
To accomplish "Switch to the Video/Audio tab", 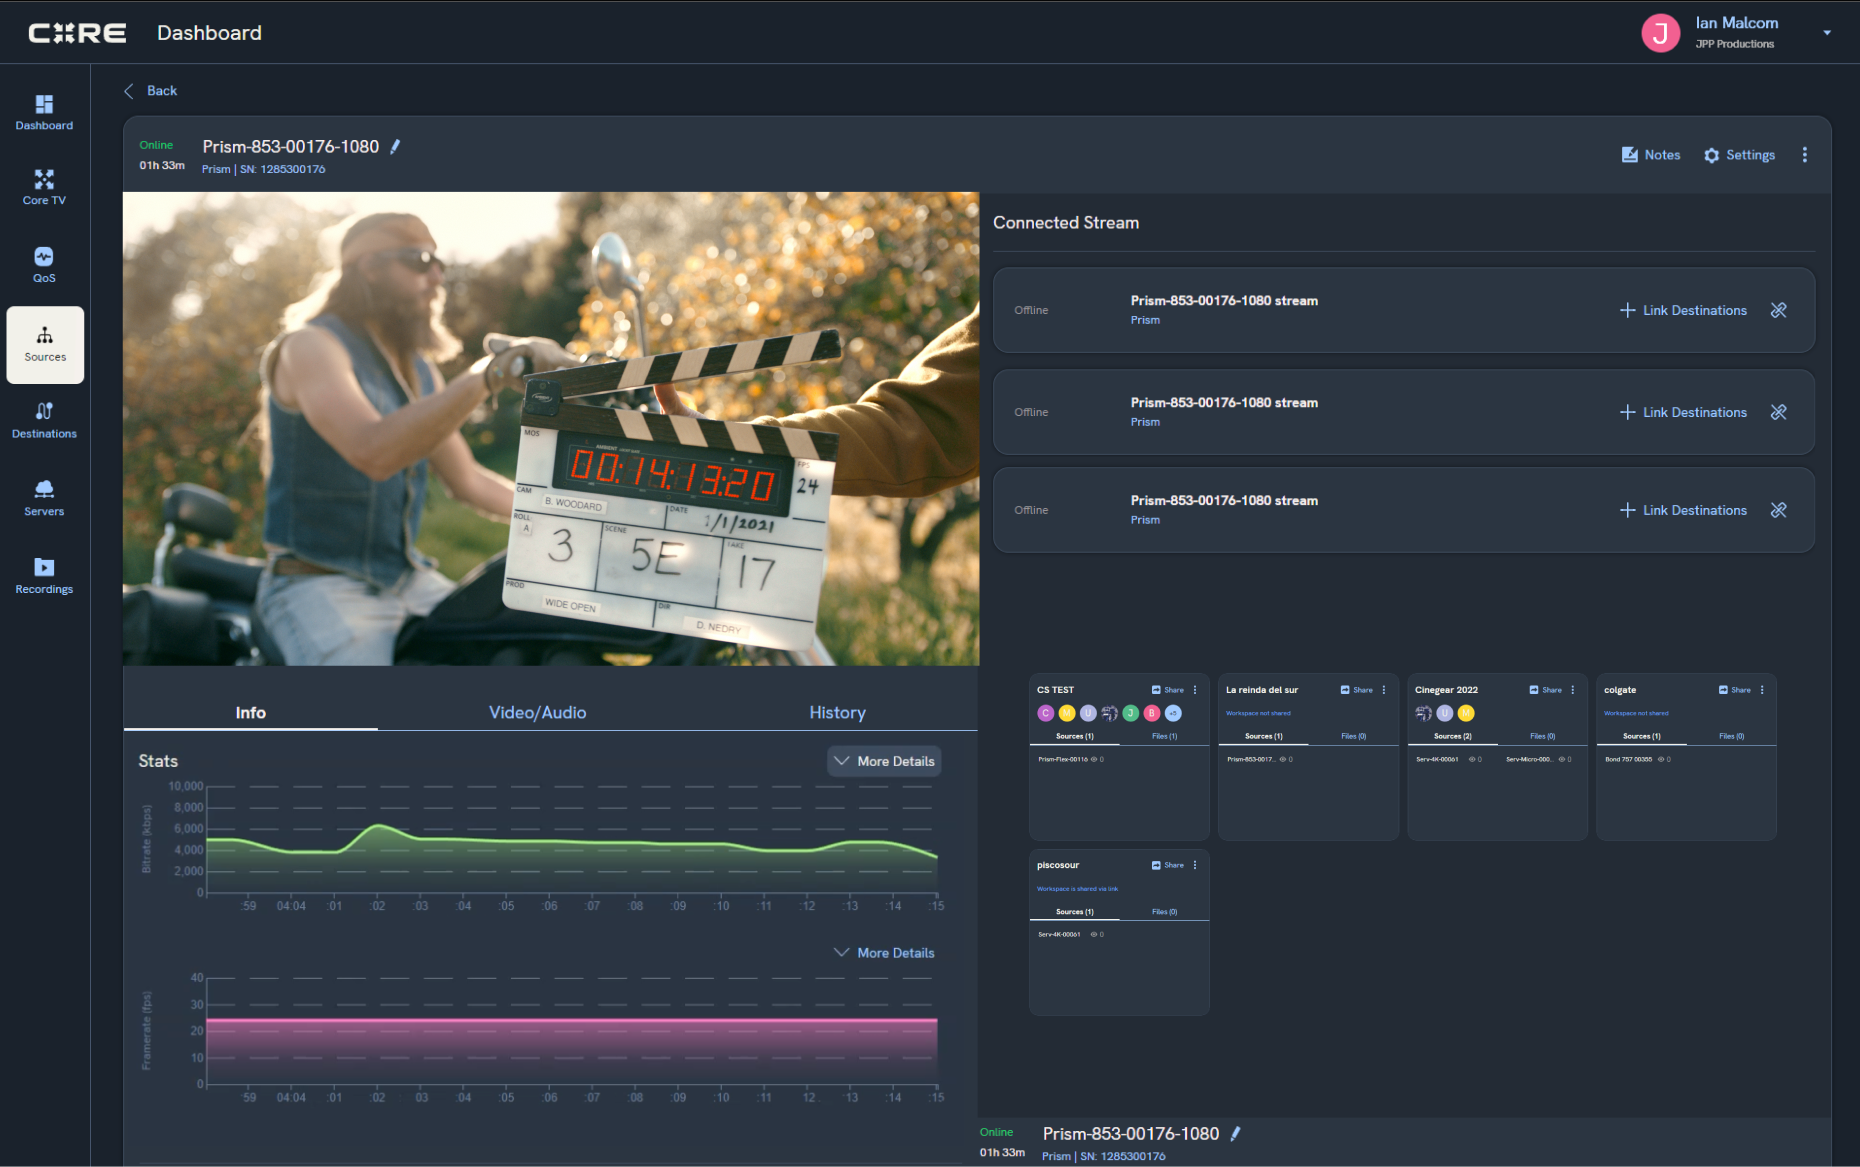I will point(537,712).
